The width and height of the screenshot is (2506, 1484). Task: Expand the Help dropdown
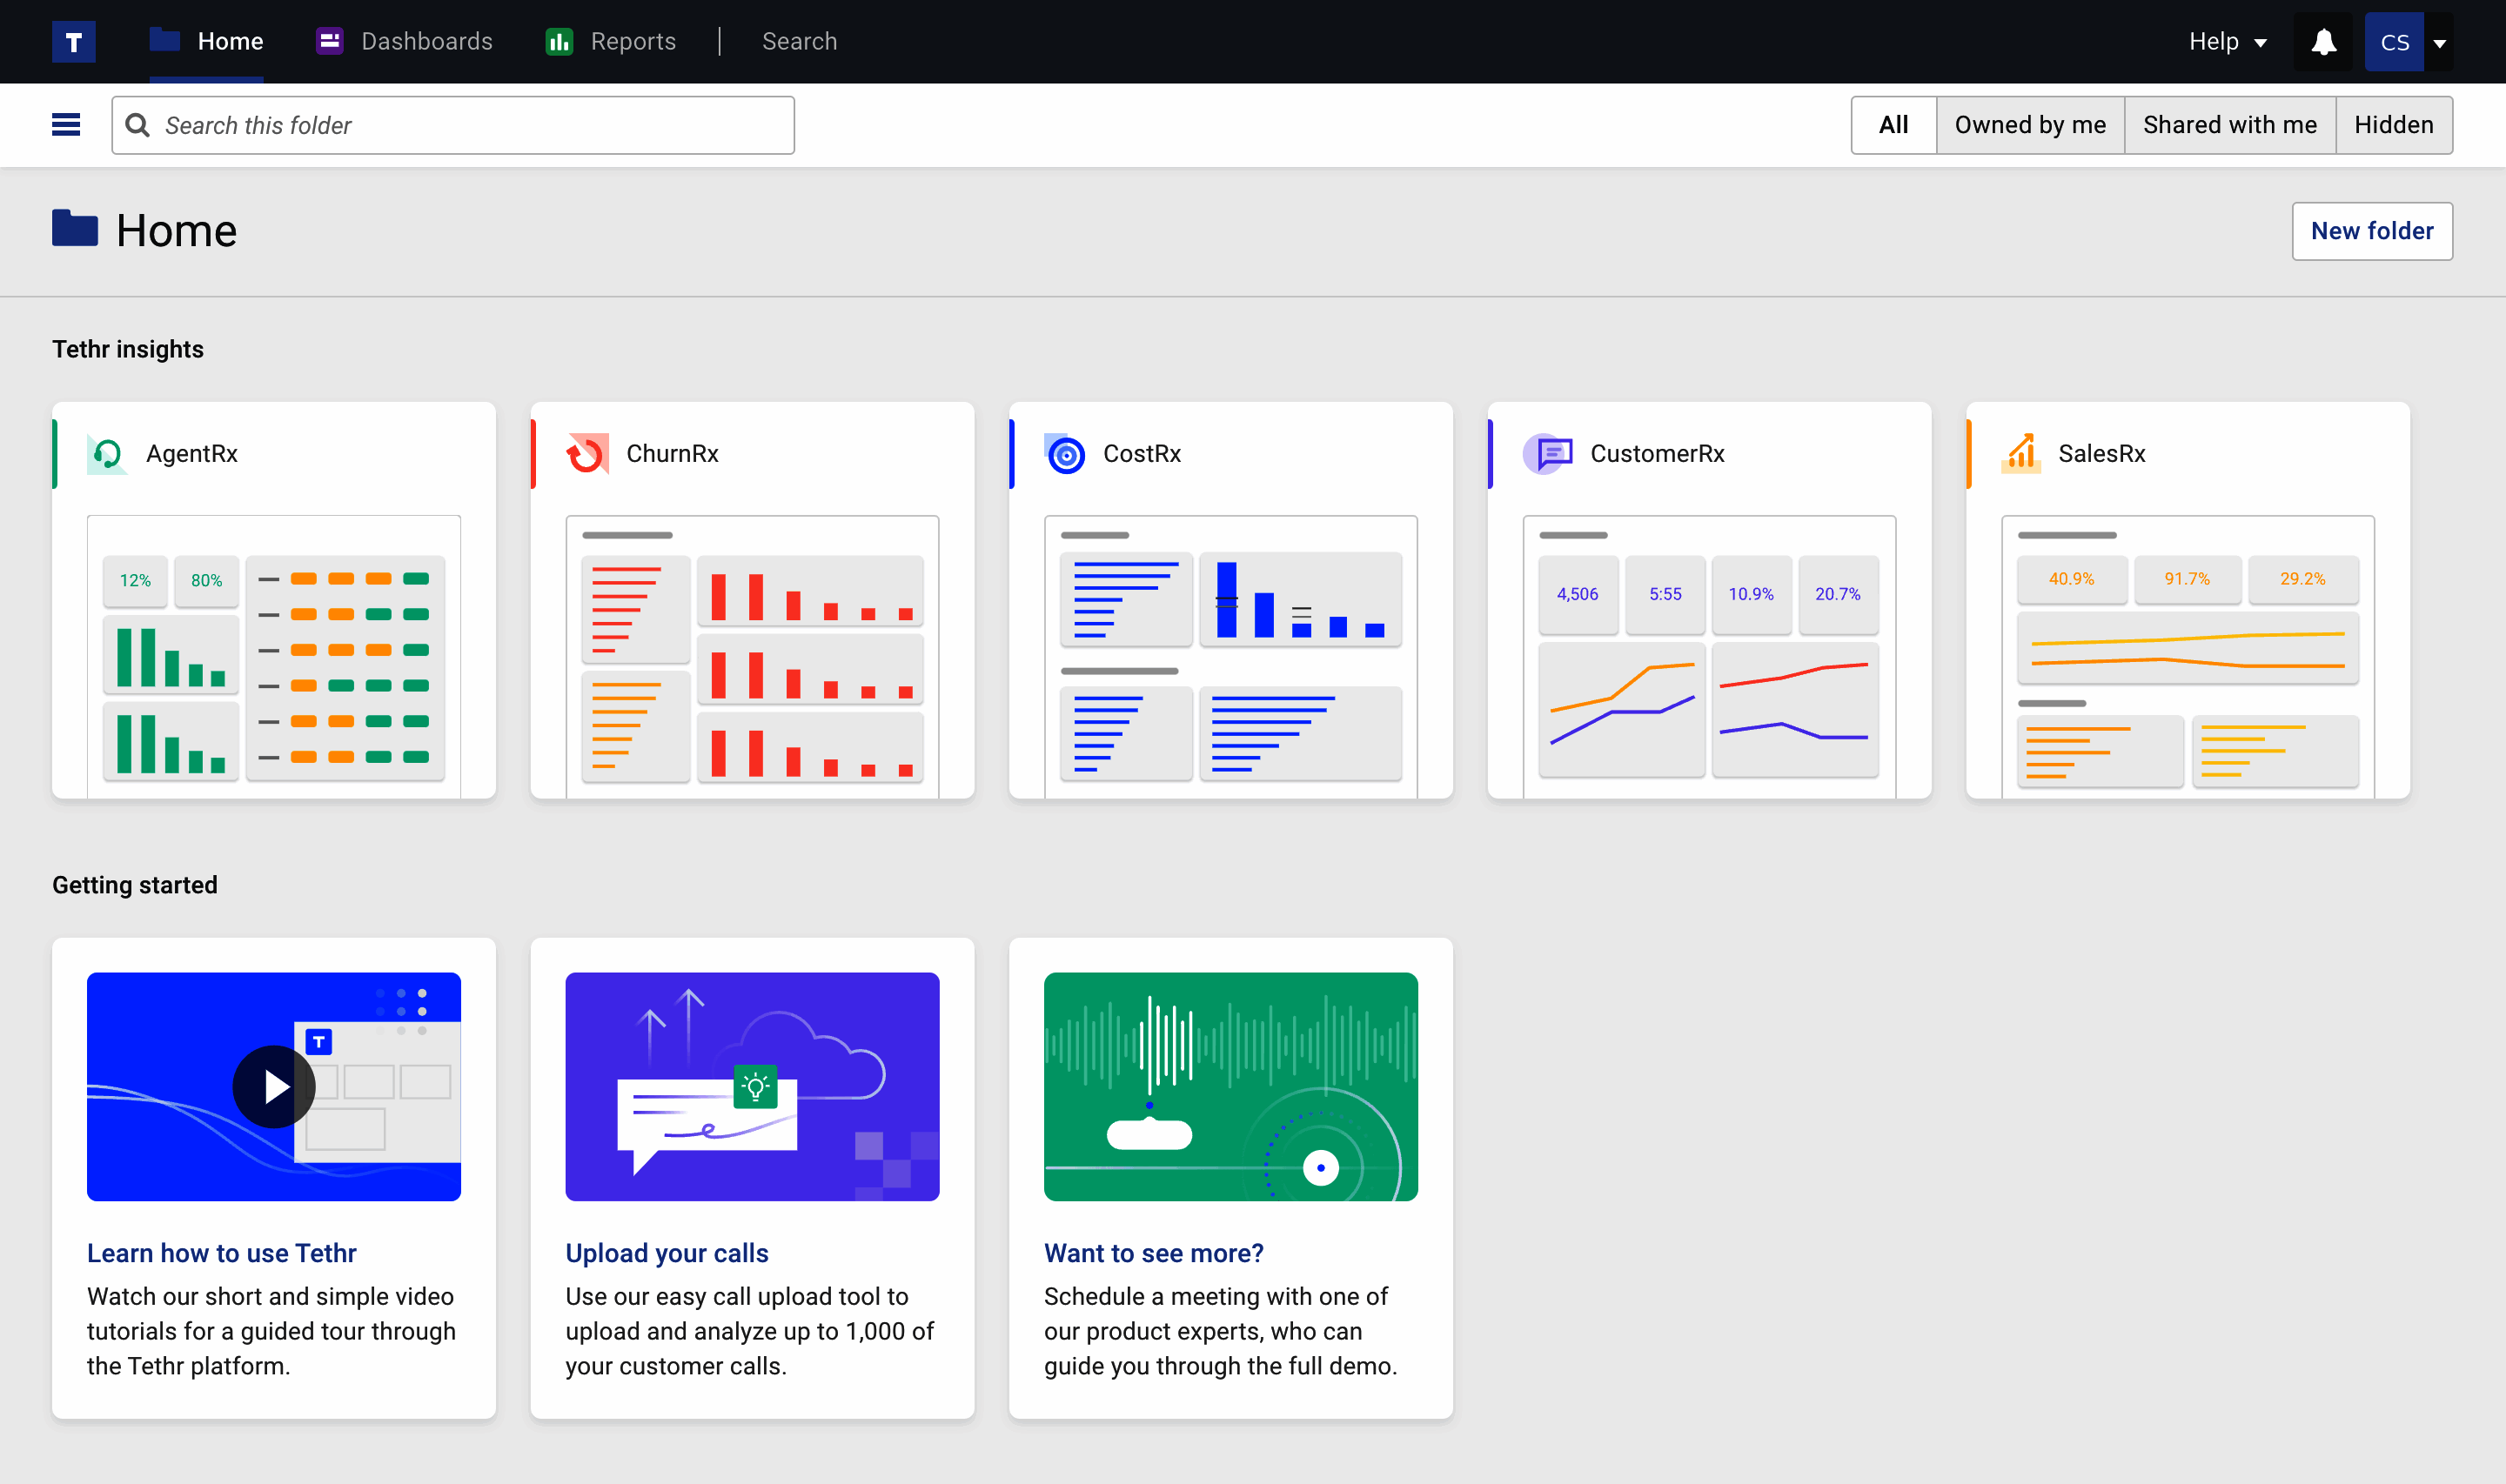2224,41
